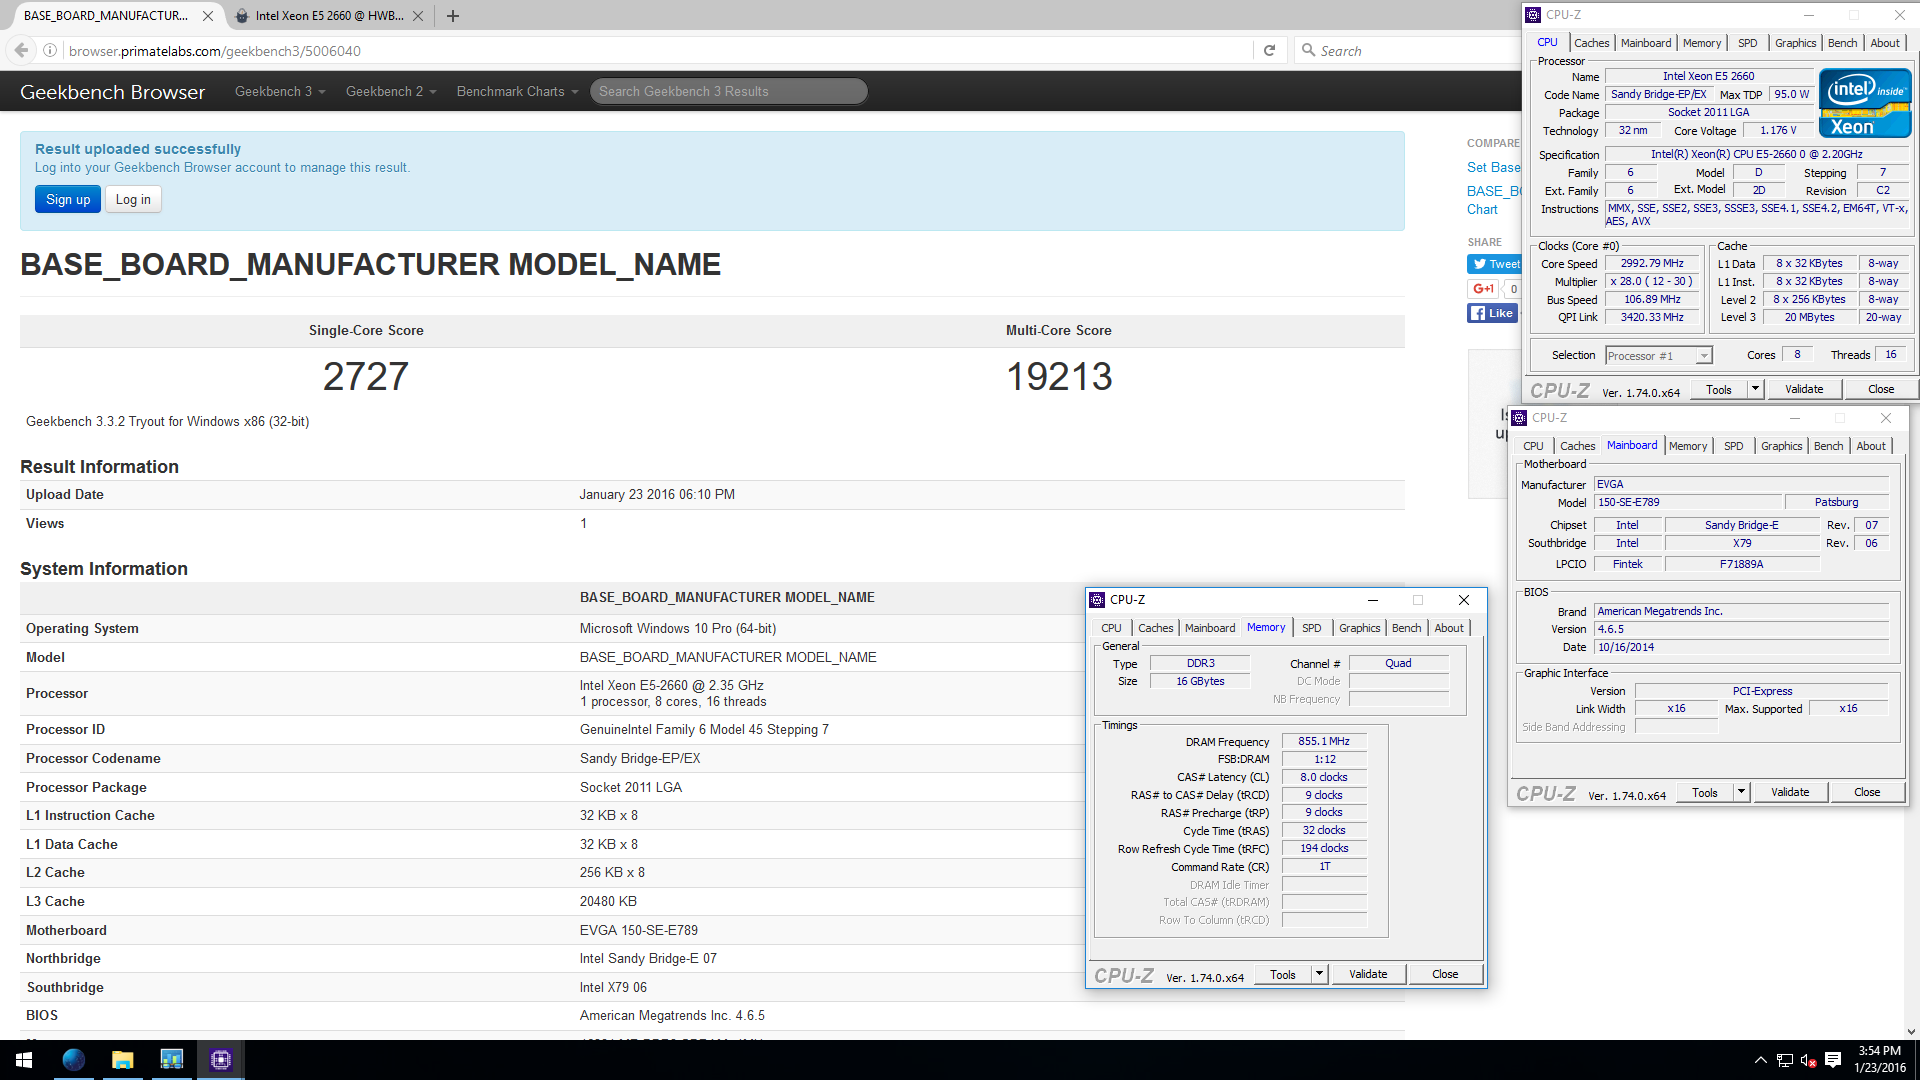This screenshot has height=1080, width=1920.
Task: Expand the Geekbench 2 dropdown menu
Action: (x=391, y=91)
